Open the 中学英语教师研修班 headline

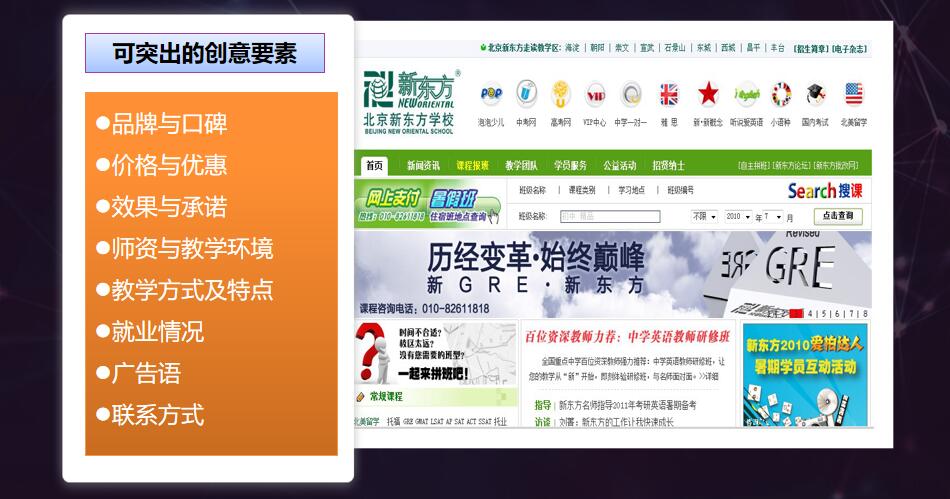pos(628,337)
